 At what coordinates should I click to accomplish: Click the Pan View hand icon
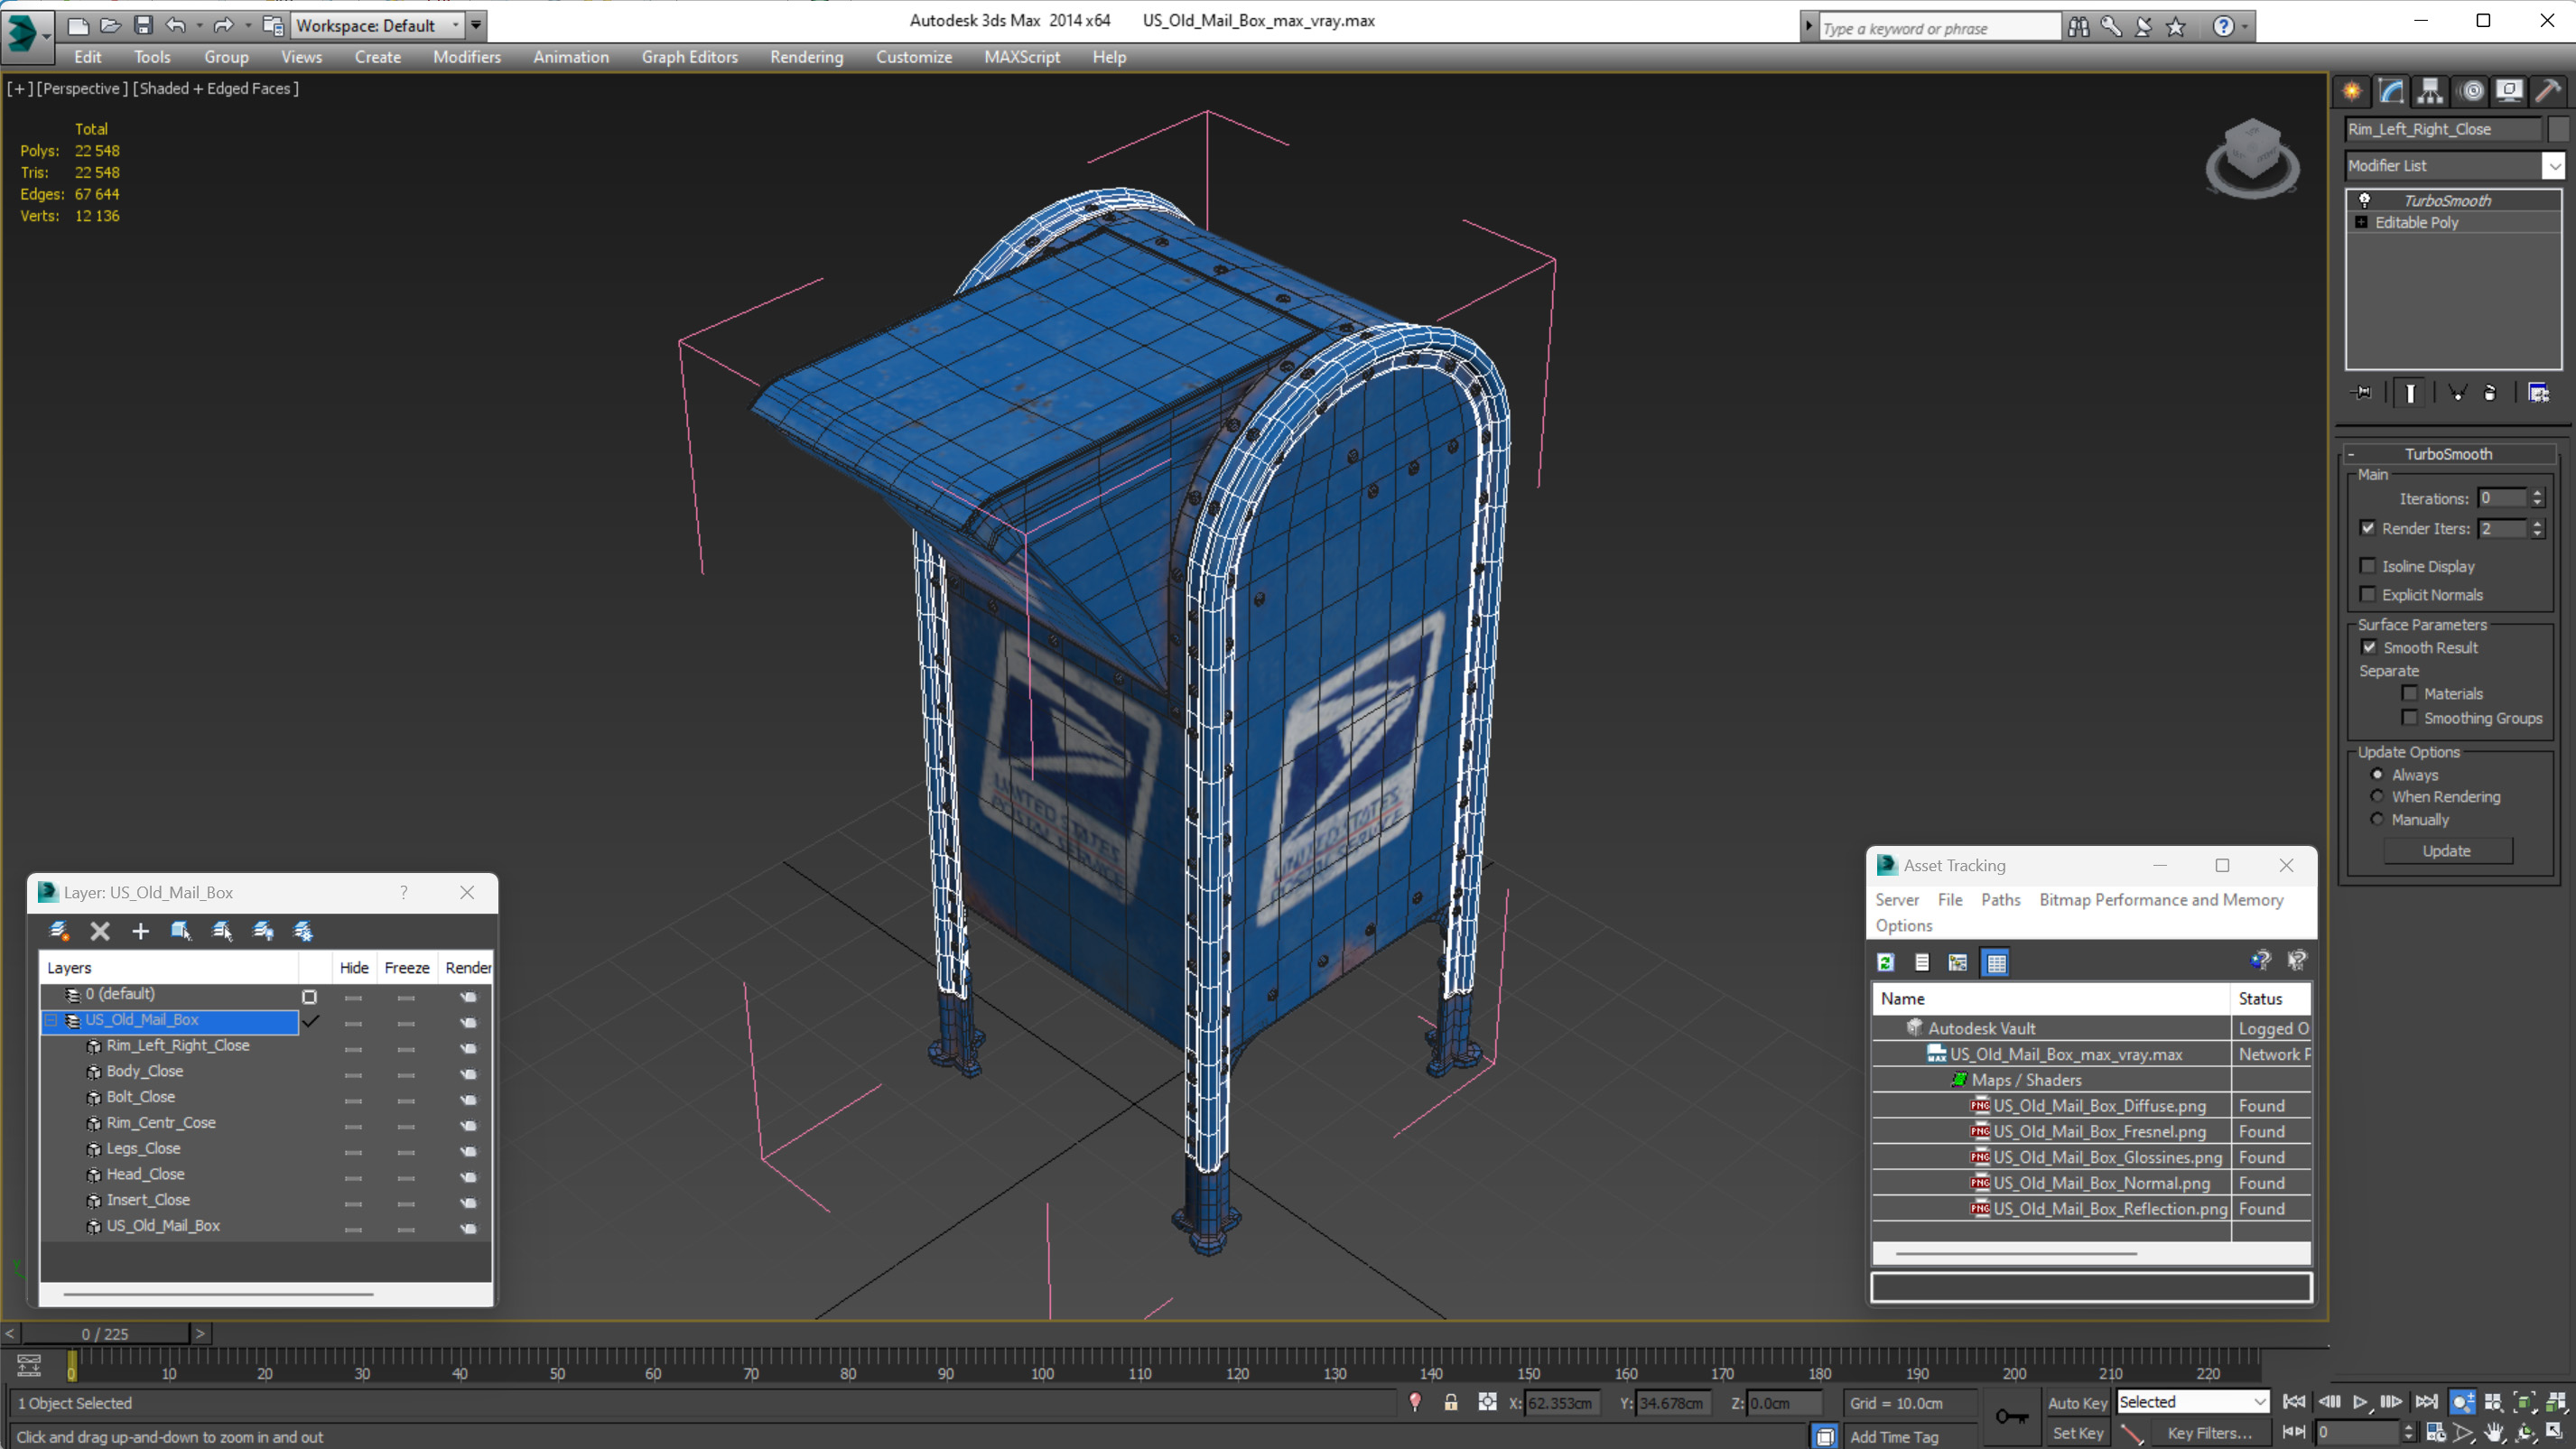click(2494, 1432)
